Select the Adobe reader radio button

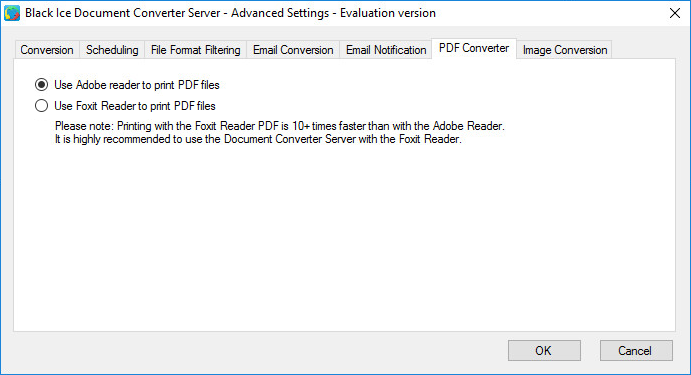pos(41,85)
